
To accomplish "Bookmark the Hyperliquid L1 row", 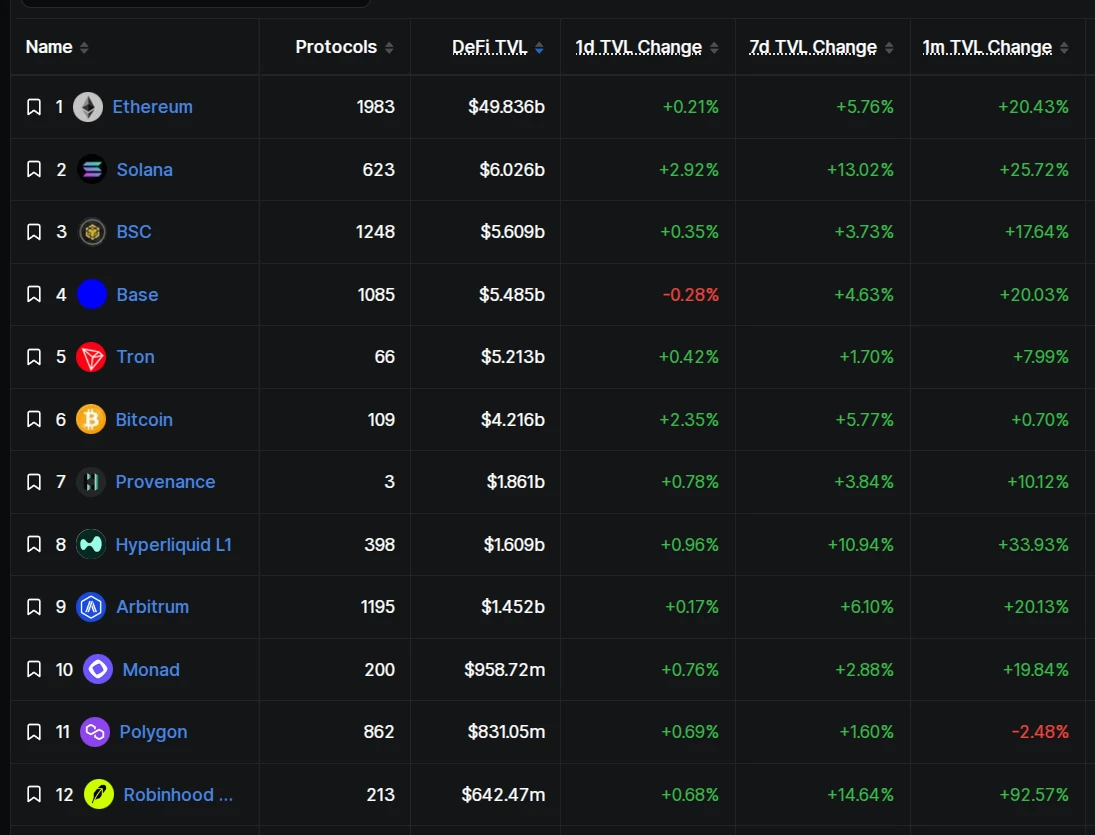I will (34, 545).
